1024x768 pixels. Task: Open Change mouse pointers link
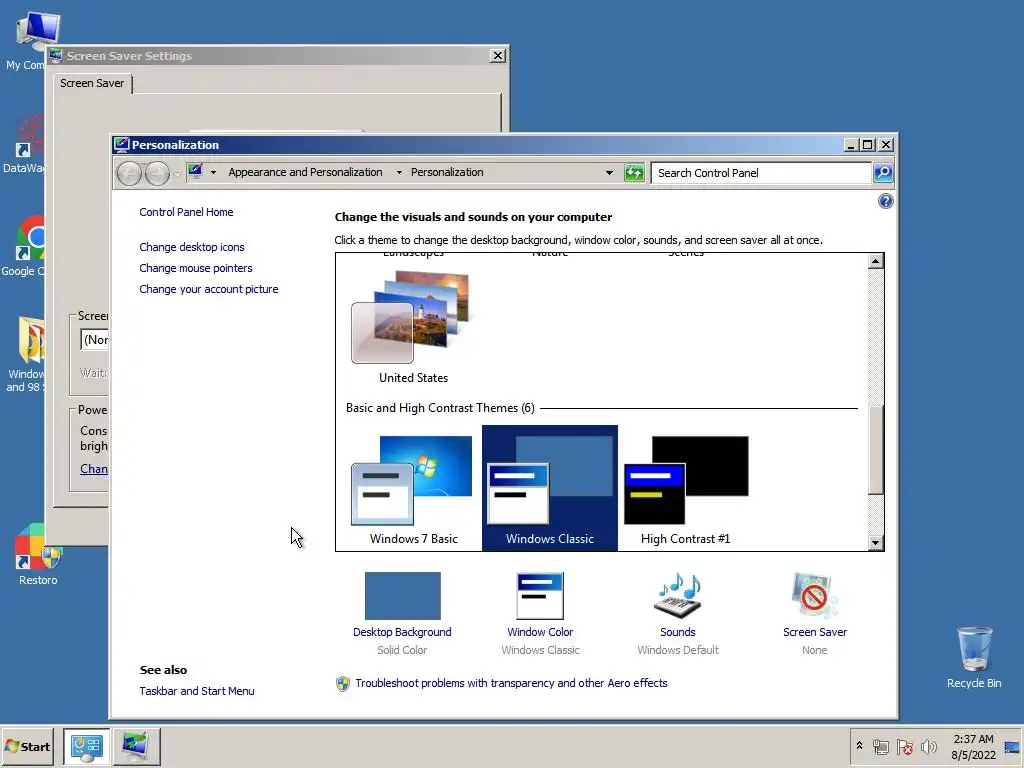(x=196, y=268)
